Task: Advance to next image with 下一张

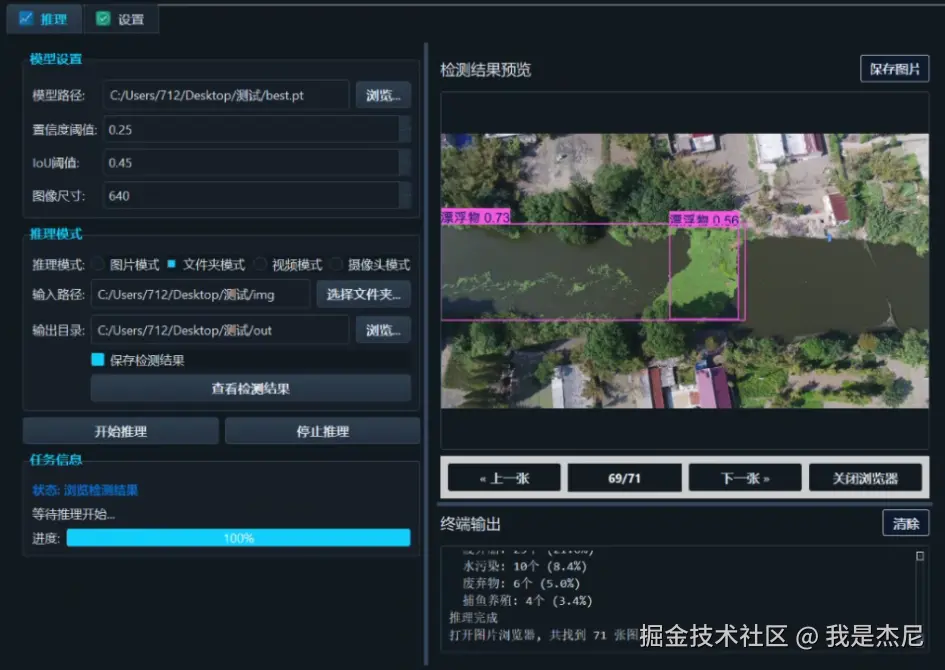Action: click(744, 477)
